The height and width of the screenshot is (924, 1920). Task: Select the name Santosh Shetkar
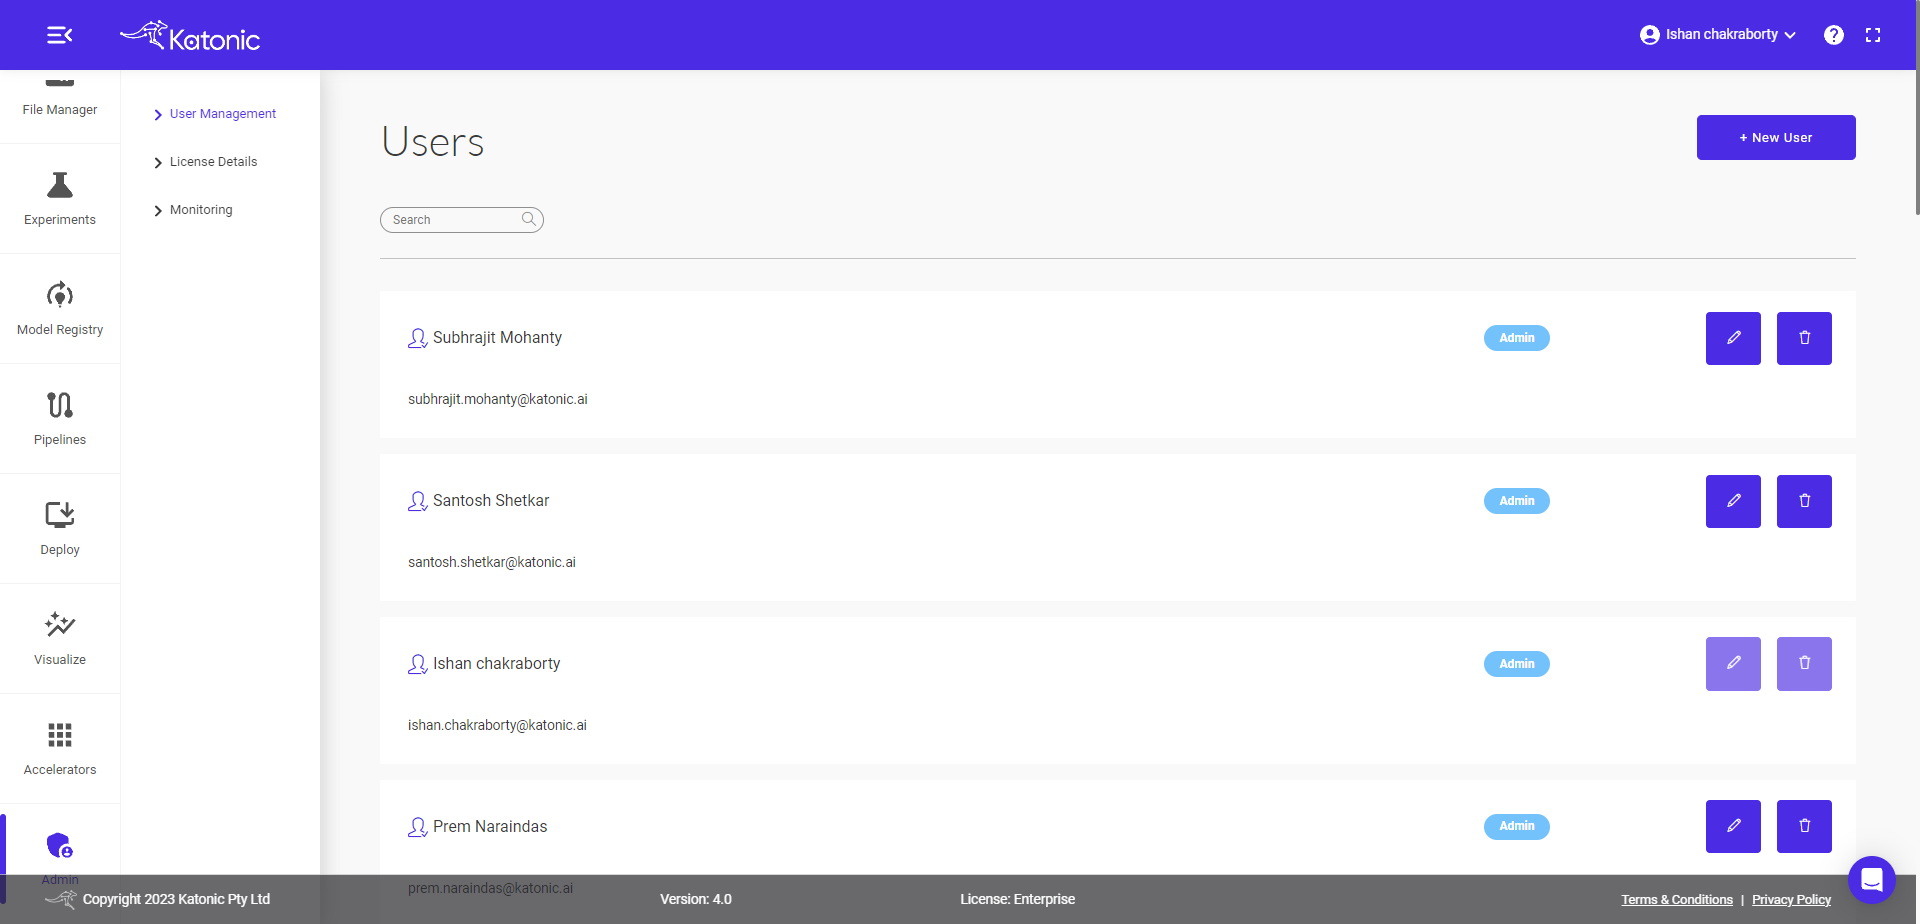[491, 501]
